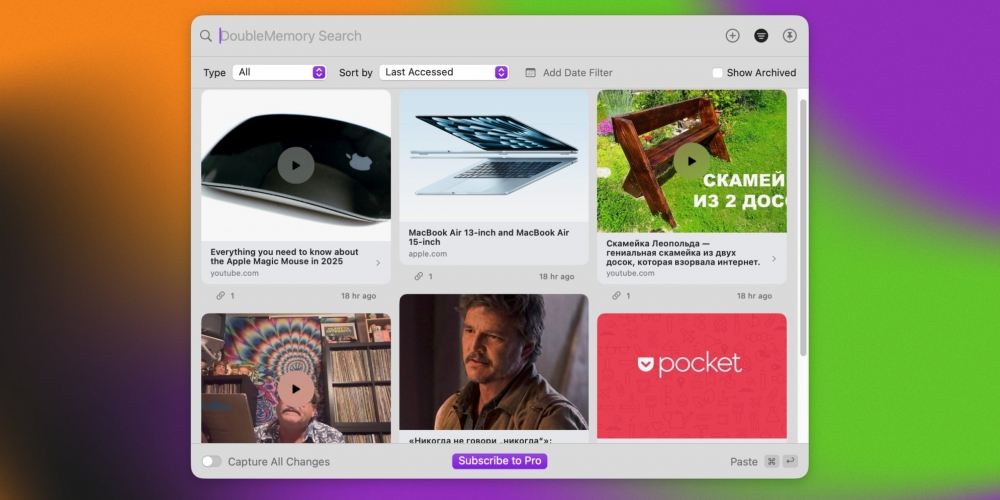Screen dimensions: 1000x500
Task: Click link count icon under MacBook Air card
Action: tap(418, 276)
